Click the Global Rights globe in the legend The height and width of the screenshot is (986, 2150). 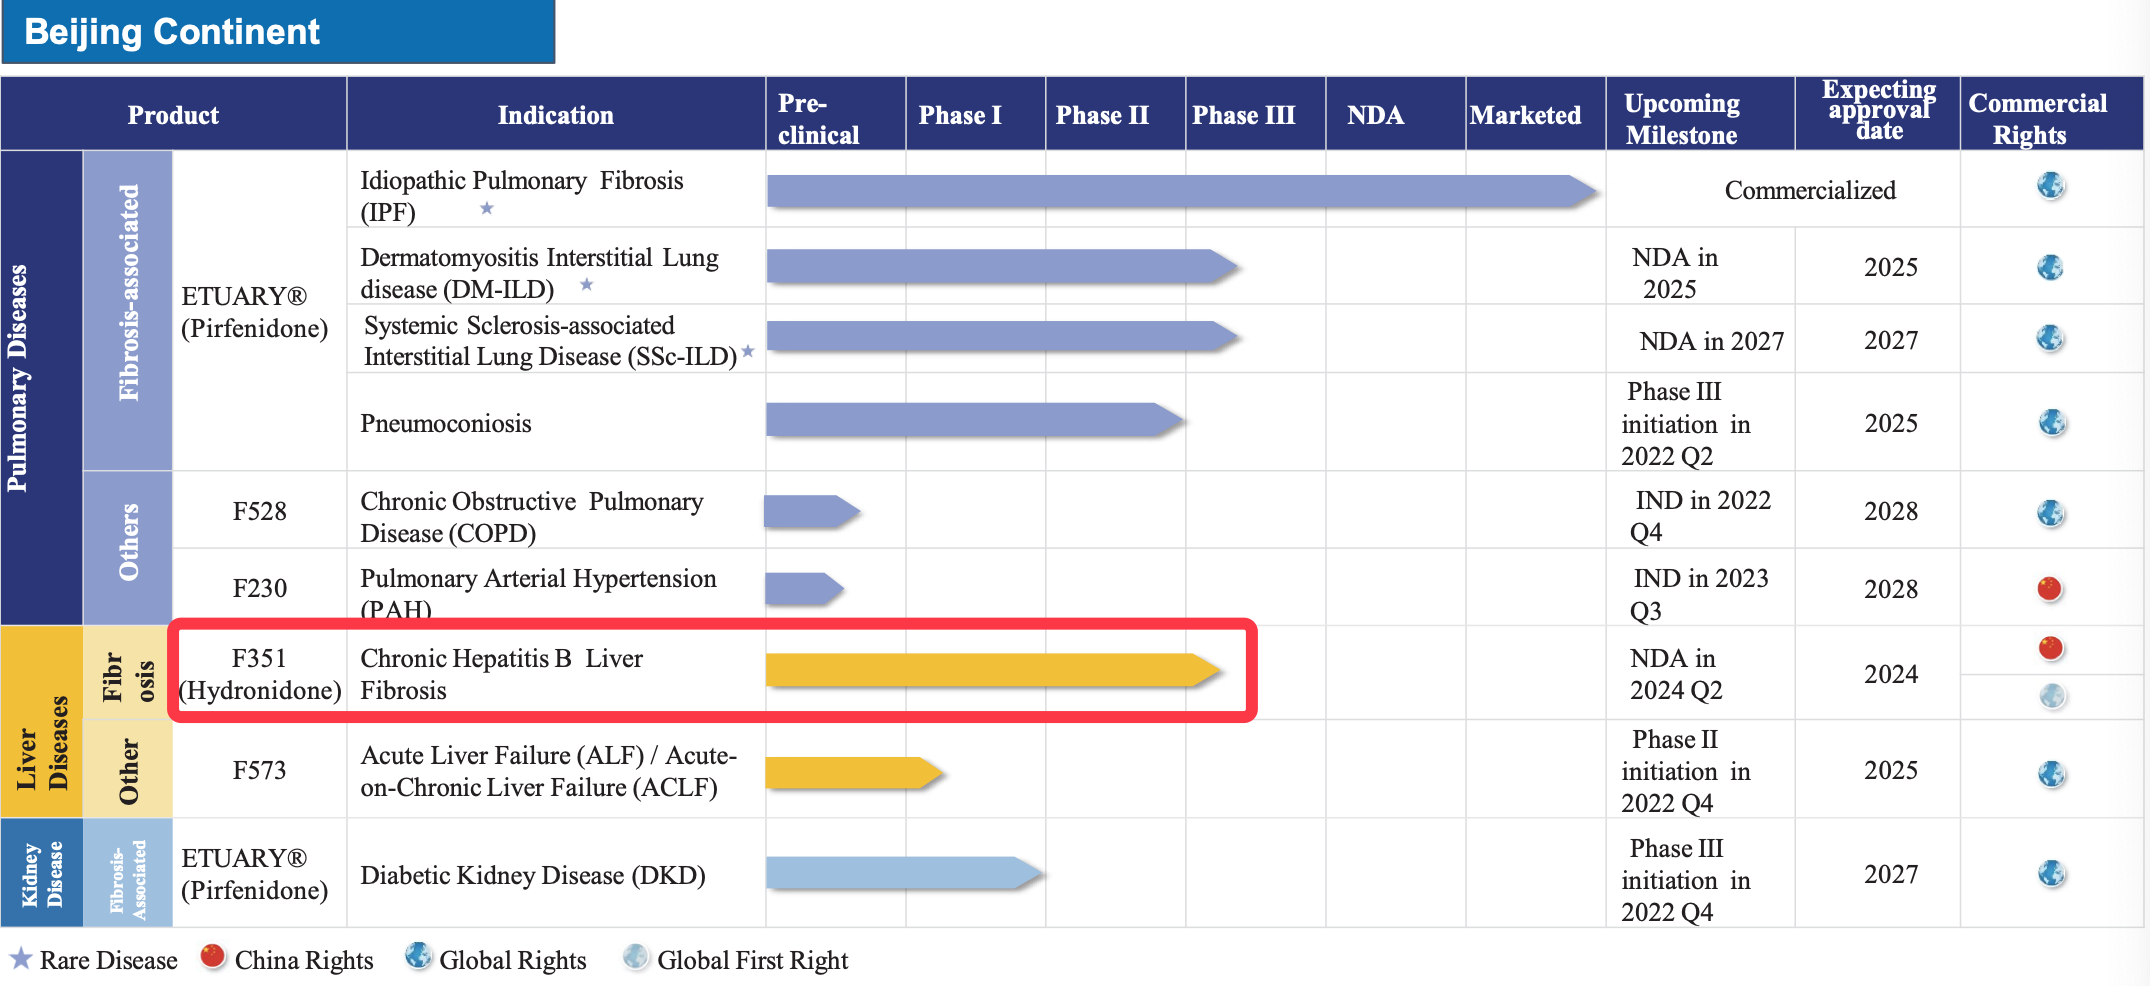click(418, 956)
